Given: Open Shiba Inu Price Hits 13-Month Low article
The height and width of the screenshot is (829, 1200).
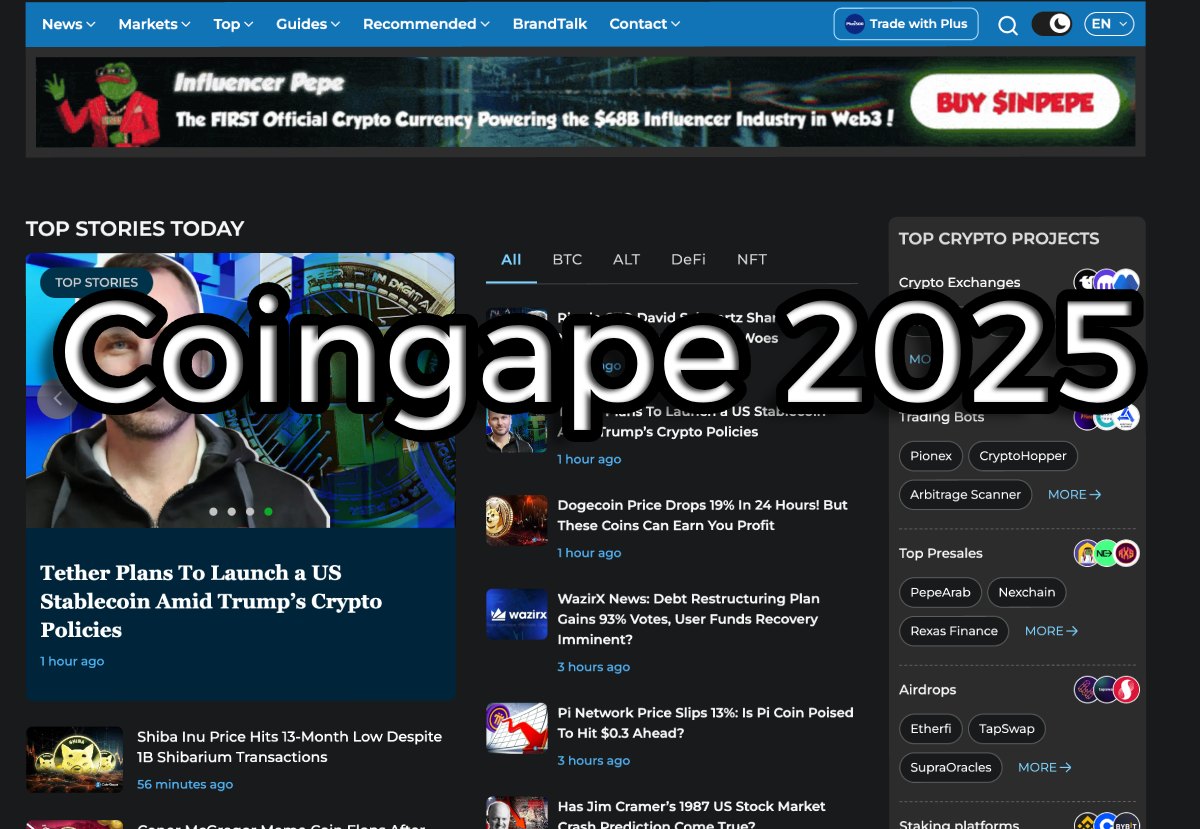Looking at the screenshot, I should point(289,746).
